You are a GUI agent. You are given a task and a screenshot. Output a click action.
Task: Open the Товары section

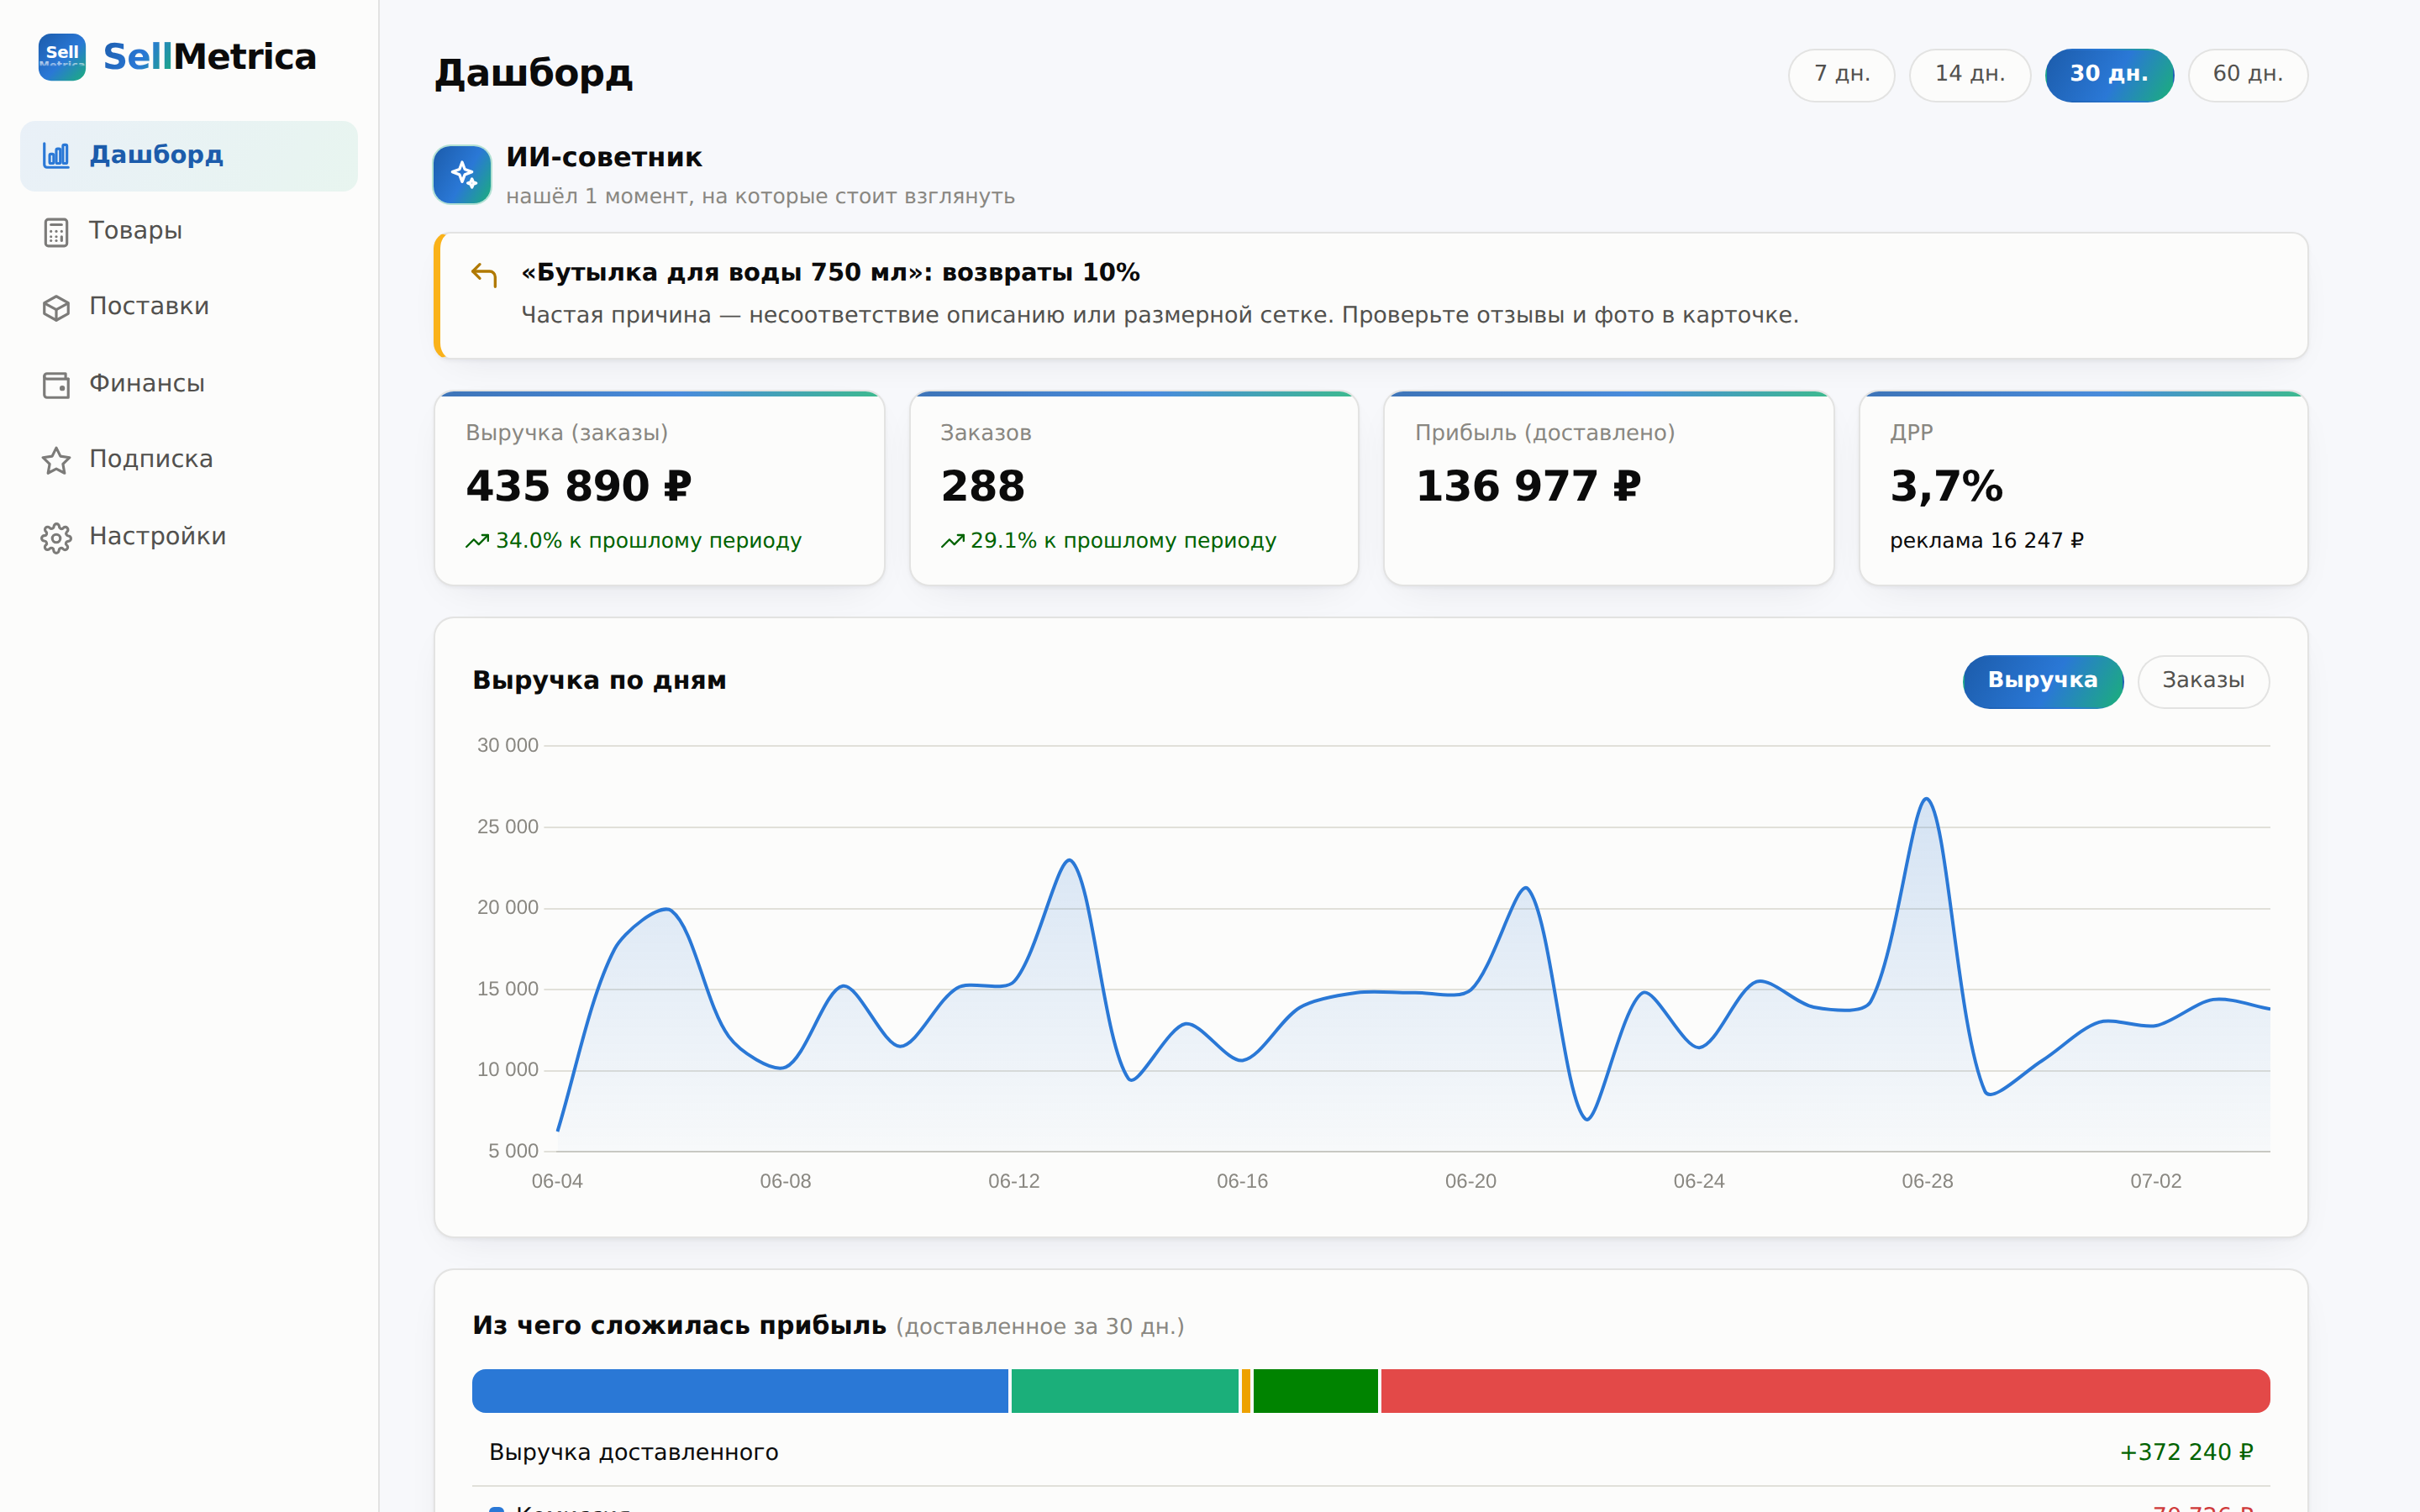(x=189, y=231)
